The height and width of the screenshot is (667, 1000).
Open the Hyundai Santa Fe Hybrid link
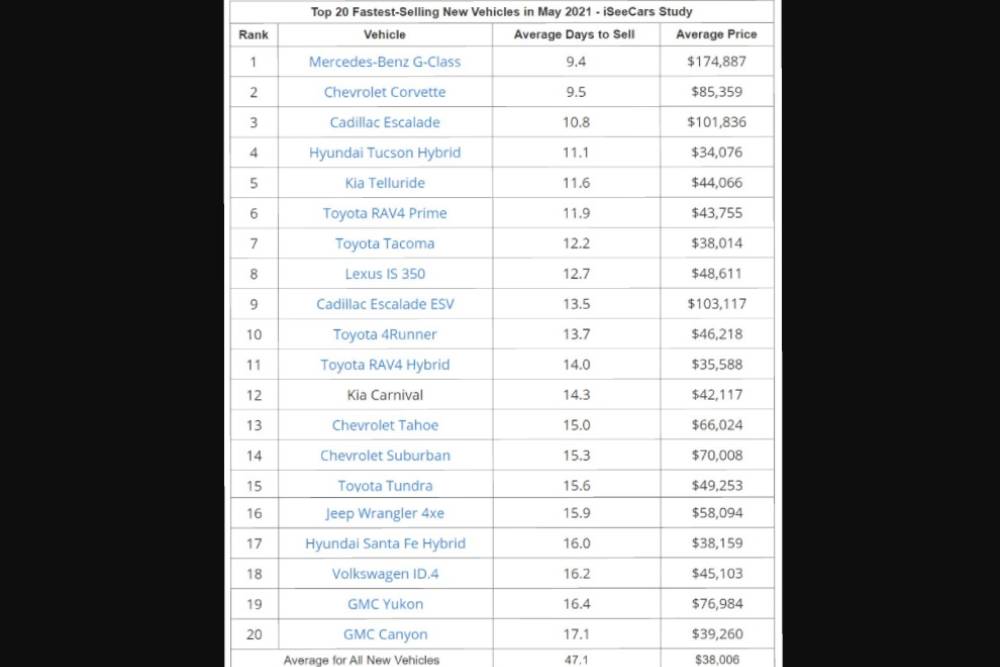coord(385,544)
